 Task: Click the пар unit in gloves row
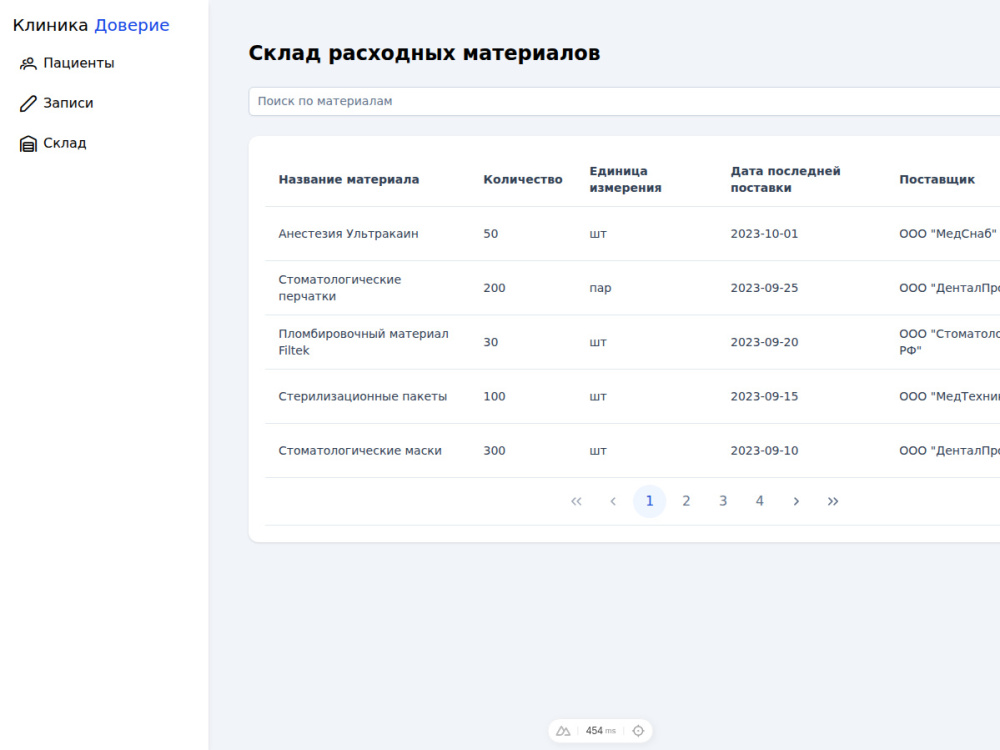tap(600, 288)
